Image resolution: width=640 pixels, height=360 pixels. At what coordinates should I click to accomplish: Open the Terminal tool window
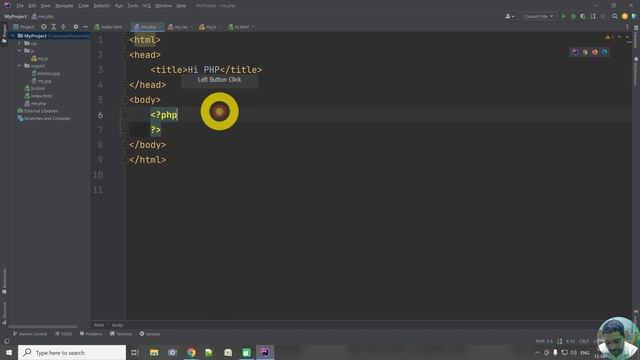(121, 334)
